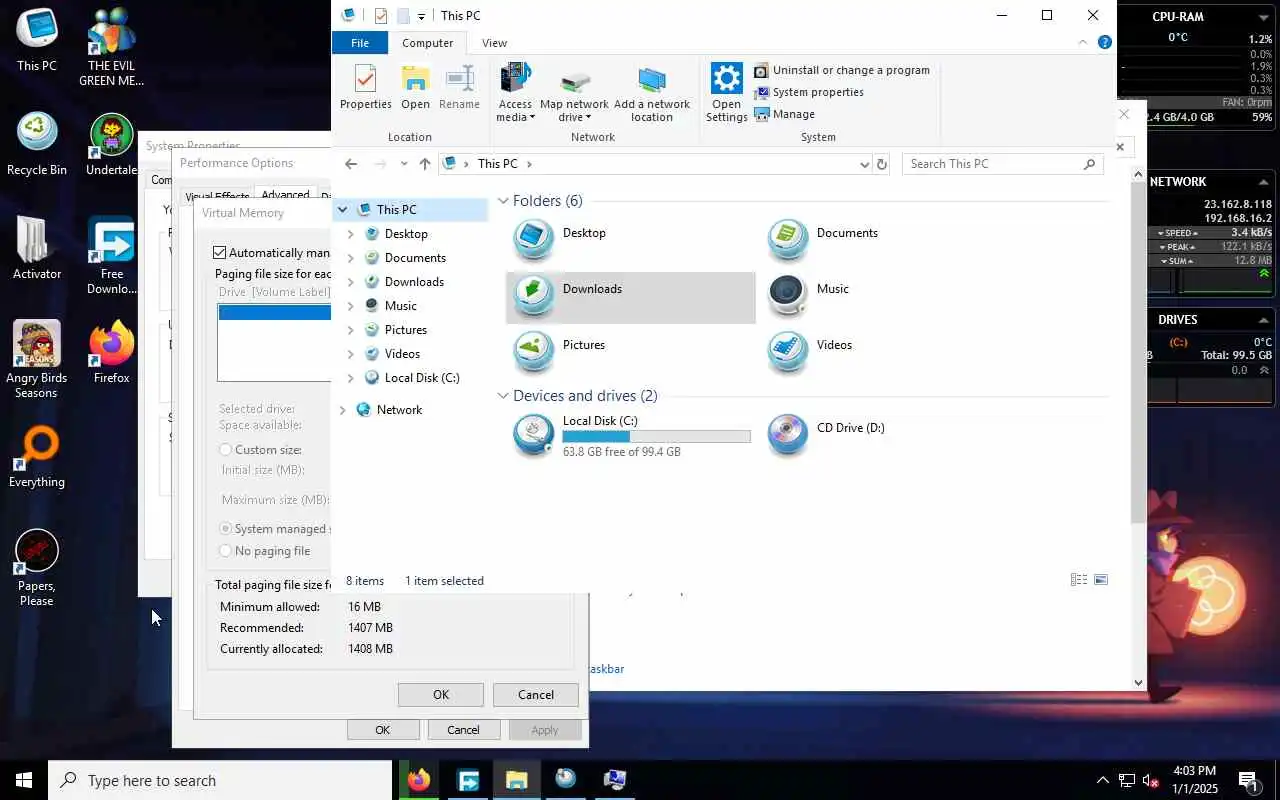
Task: Go back with the Back arrow
Action: click(351, 164)
